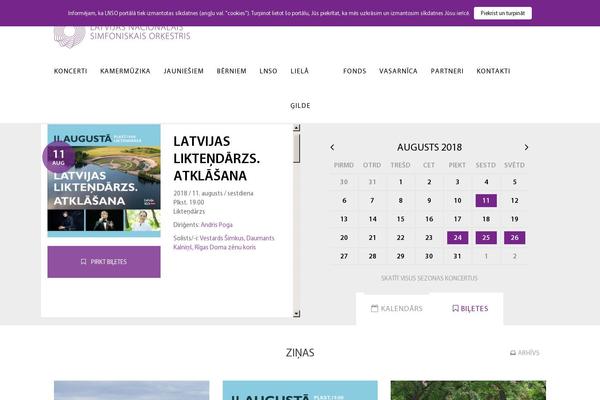Click the 11 Aug date badge
600x400 pixels.
58,157
